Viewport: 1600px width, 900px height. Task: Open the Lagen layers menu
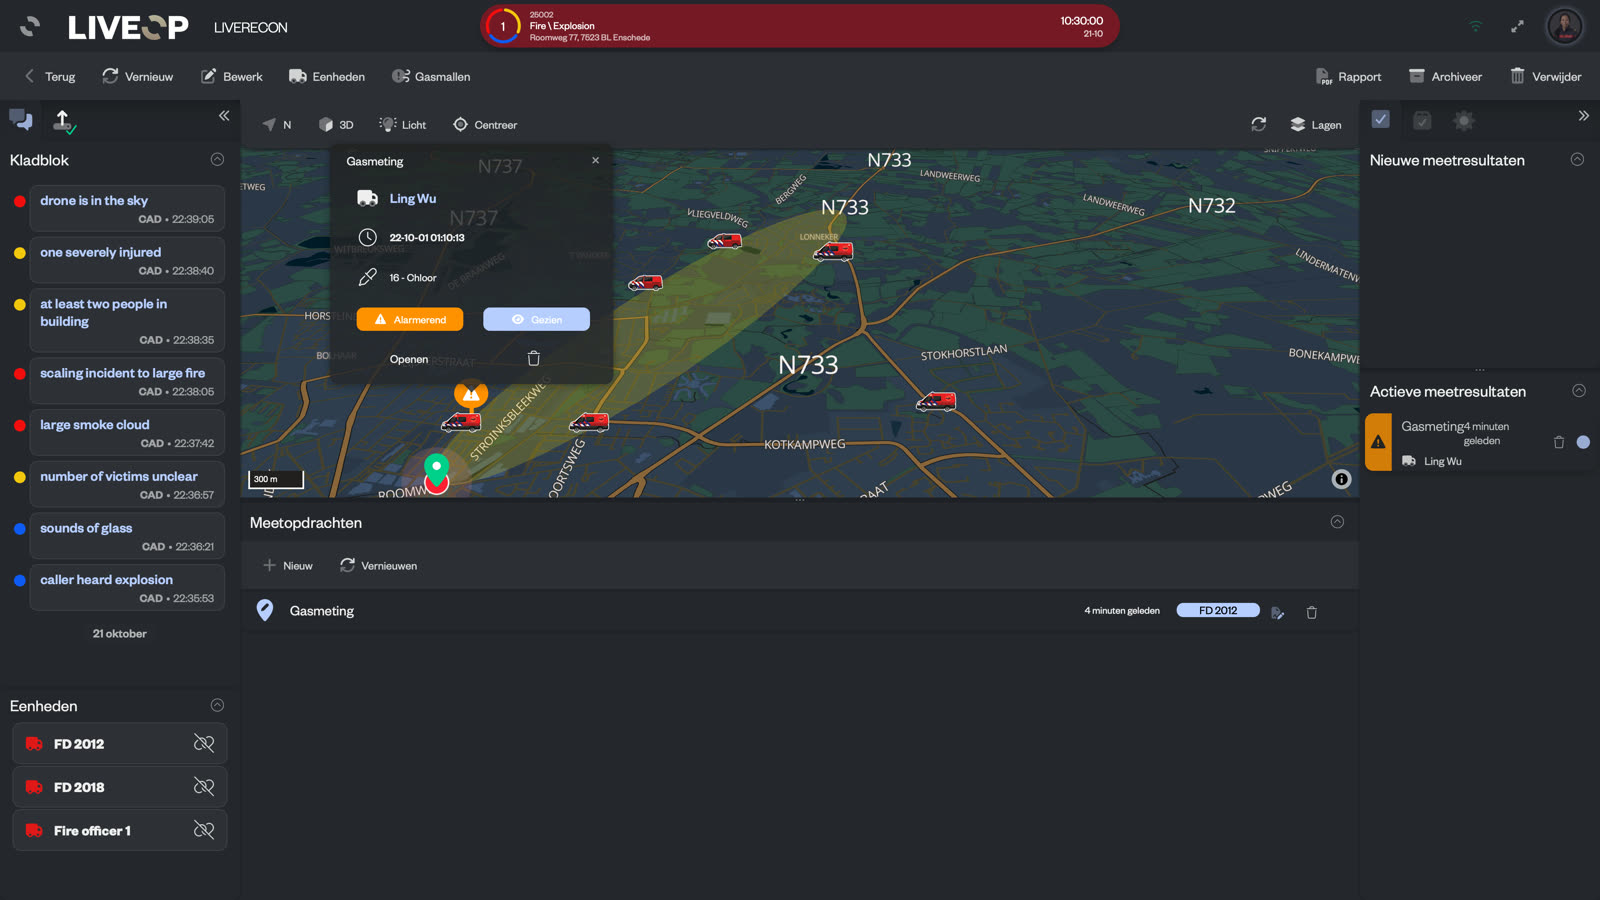click(x=1316, y=125)
